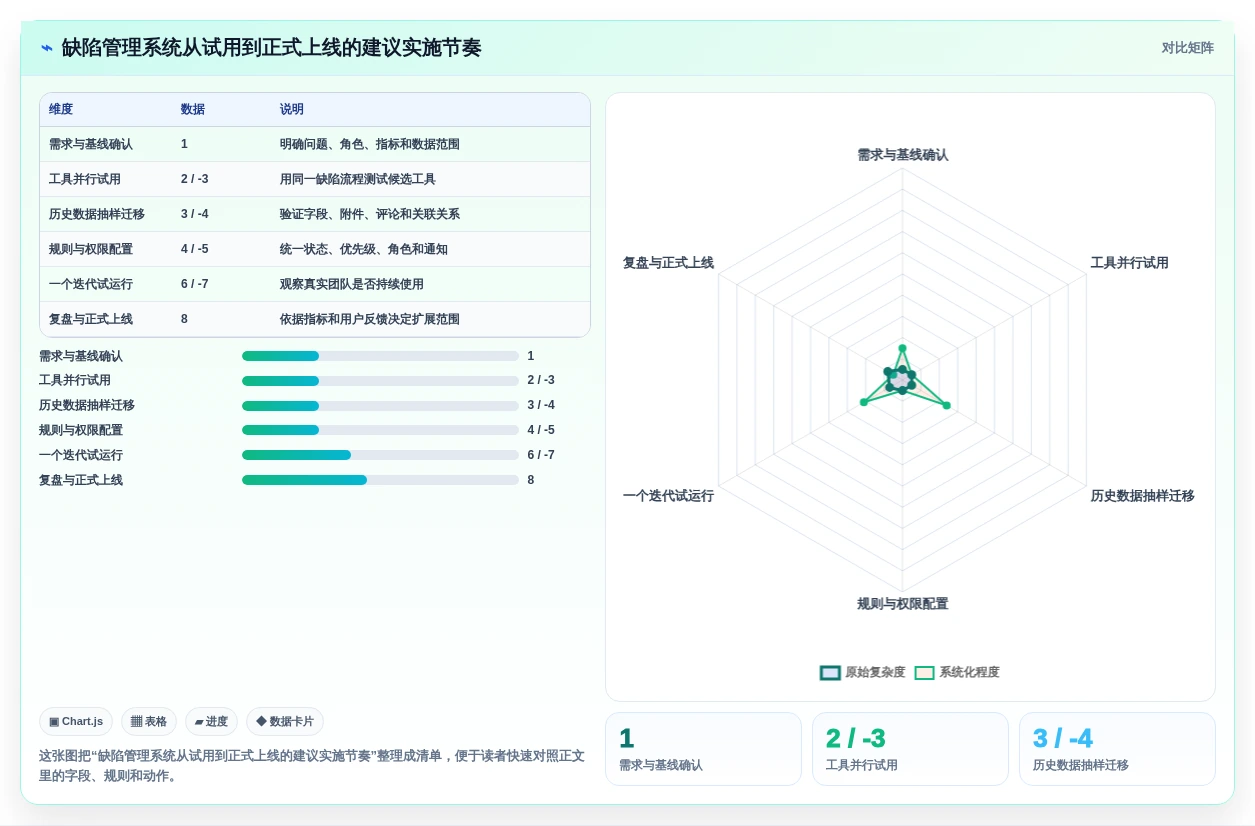The height and width of the screenshot is (826, 1255).
Task: Toggle the 系统化程度 legend swatch
Action: coord(924,673)
